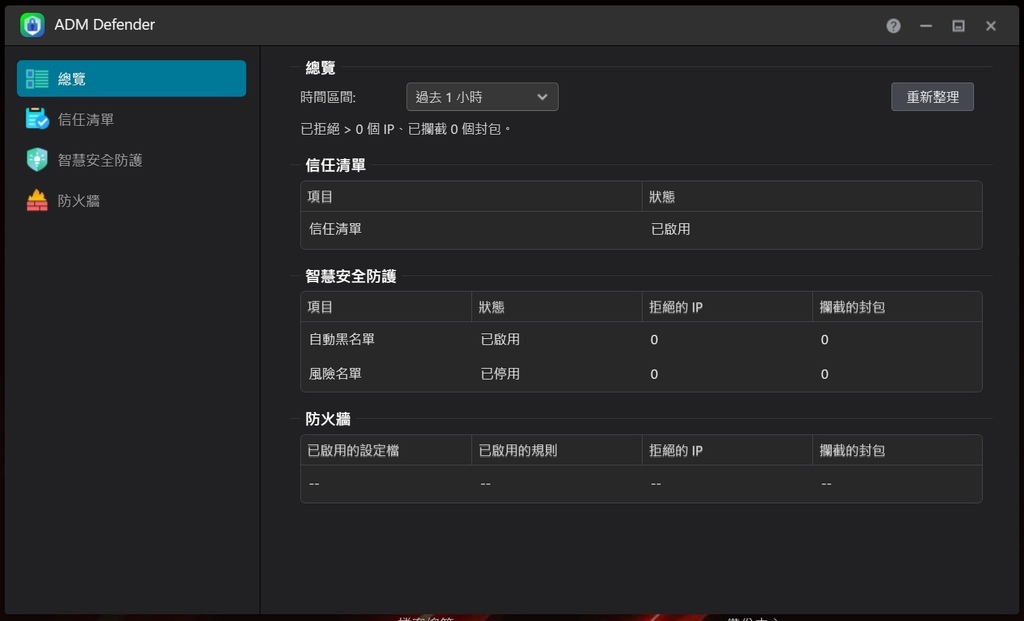Viewport: 1024px width, 621px height.
Task: Open the 時間區間 dropdown showing 過去 1 小時
Action: [x=482, y=97]
